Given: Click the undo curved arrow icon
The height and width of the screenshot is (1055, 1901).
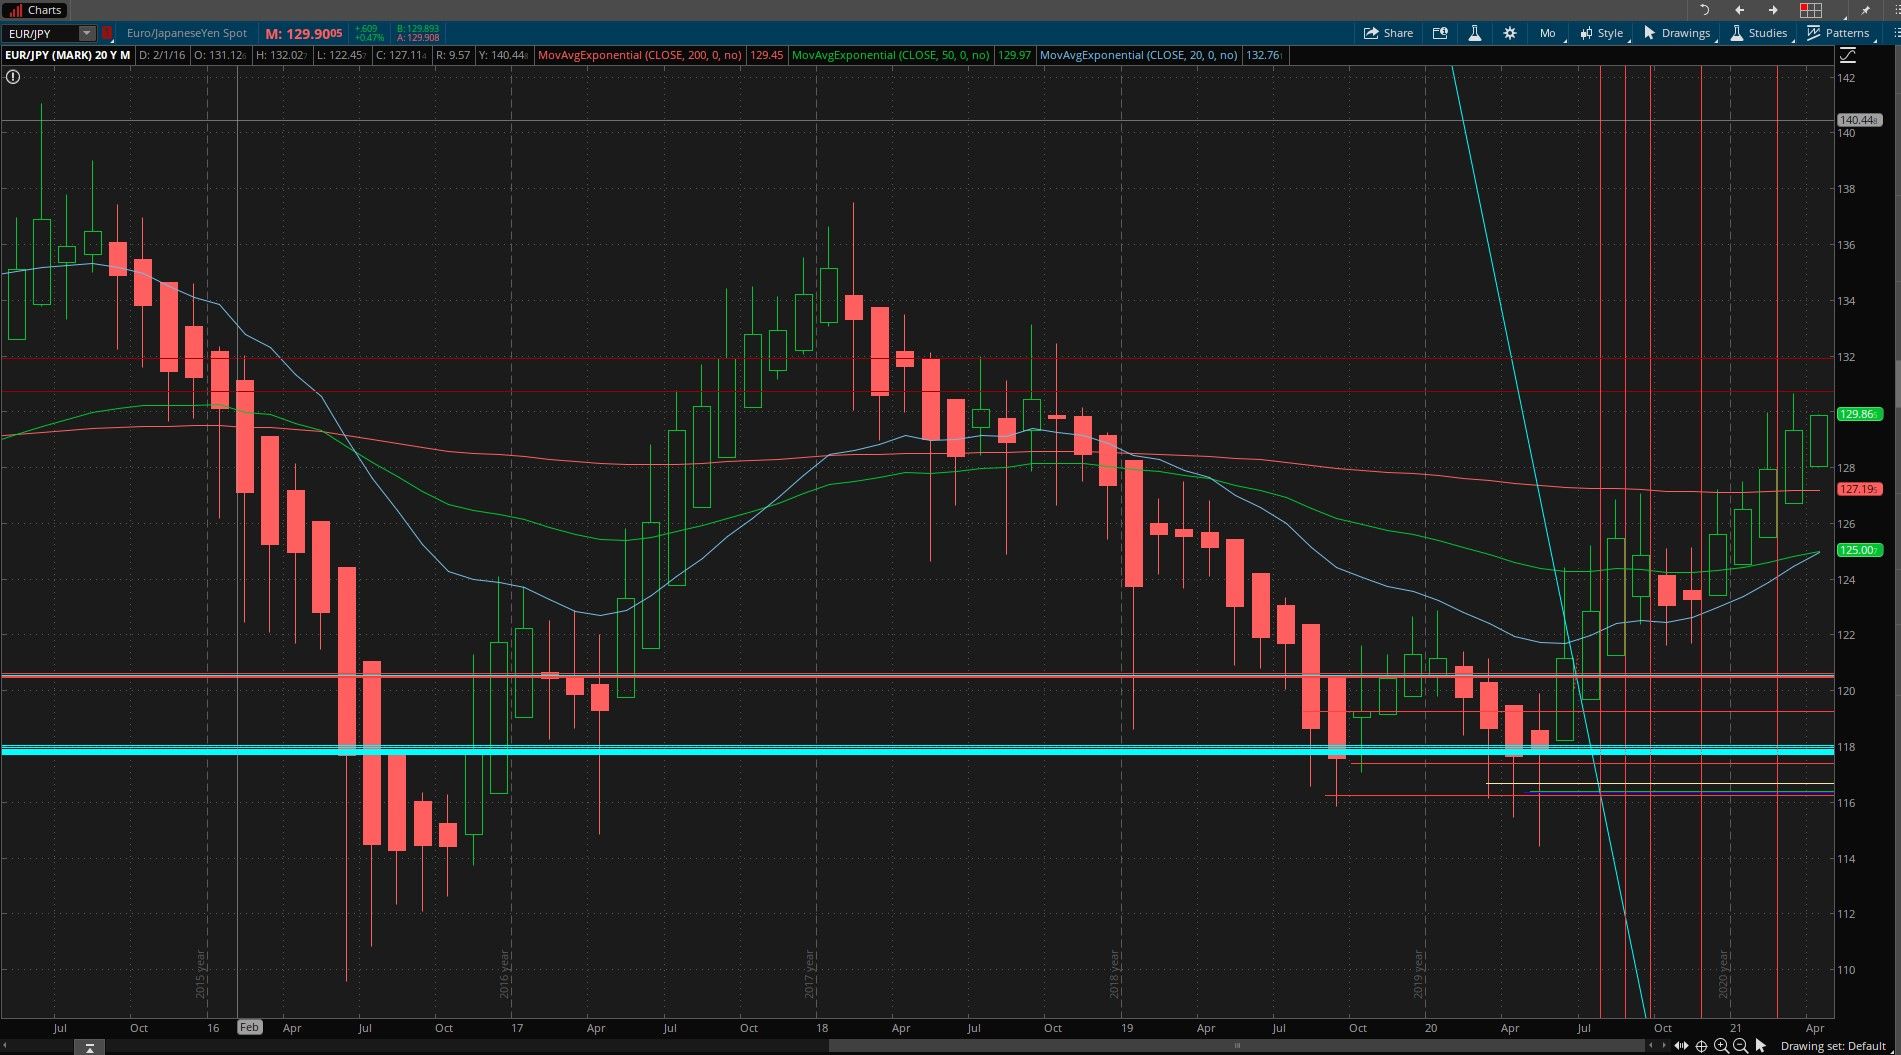Looking at the screenshot, I should [x=1705, y=10].
